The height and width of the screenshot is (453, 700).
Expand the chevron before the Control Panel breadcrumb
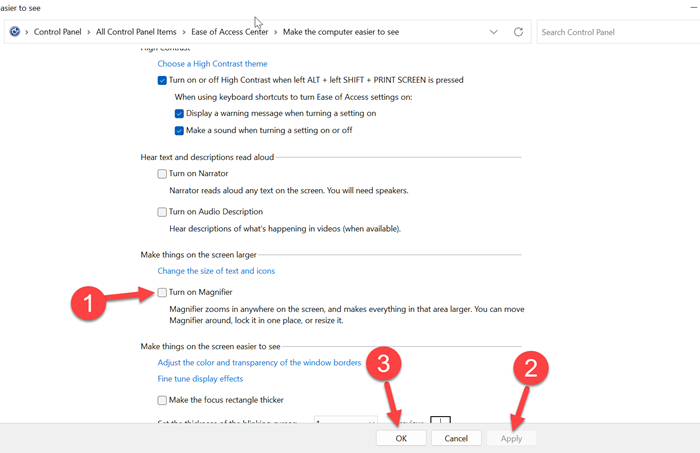[x=27, y=32]
